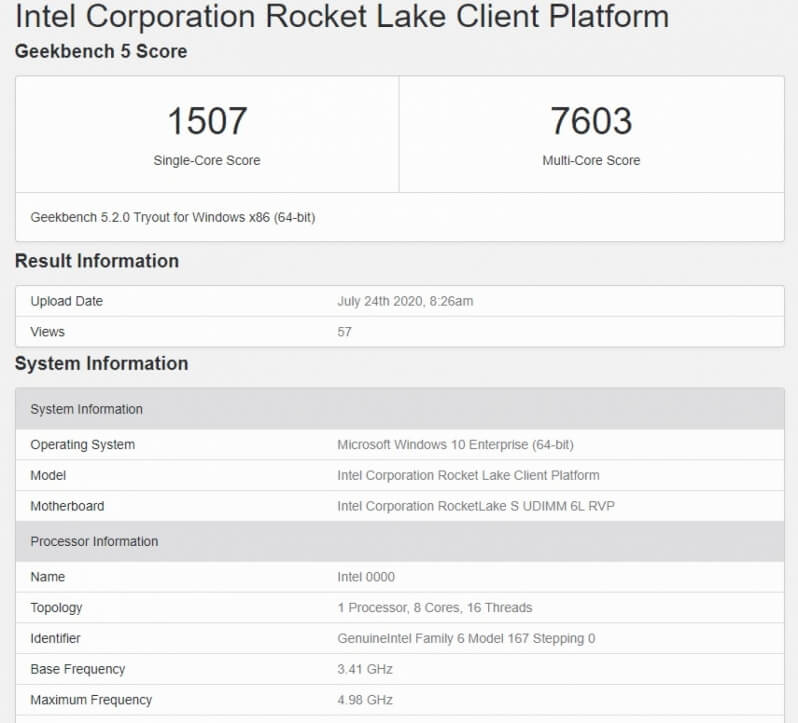The height and width of the screenshot is (723, 798).
Task: Click the Processor Information table header
Action: tap(94, 541)
